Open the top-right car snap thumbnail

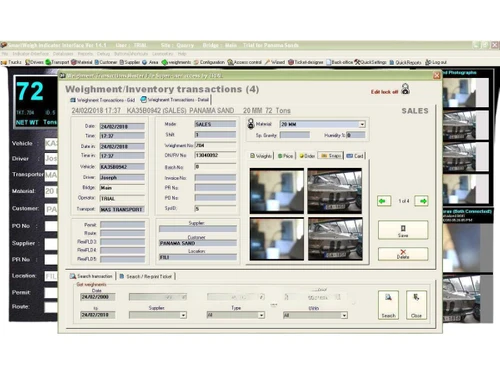click(335, 191)
